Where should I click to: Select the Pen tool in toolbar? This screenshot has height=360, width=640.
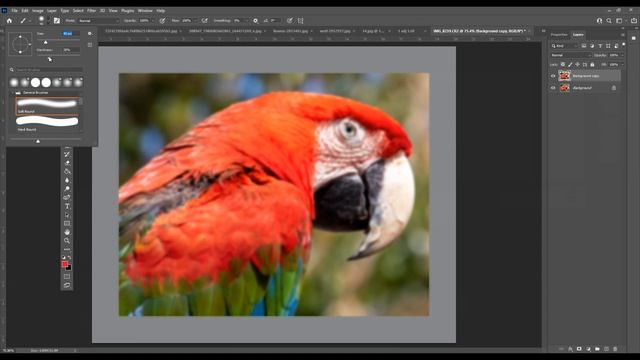point(67,198)
